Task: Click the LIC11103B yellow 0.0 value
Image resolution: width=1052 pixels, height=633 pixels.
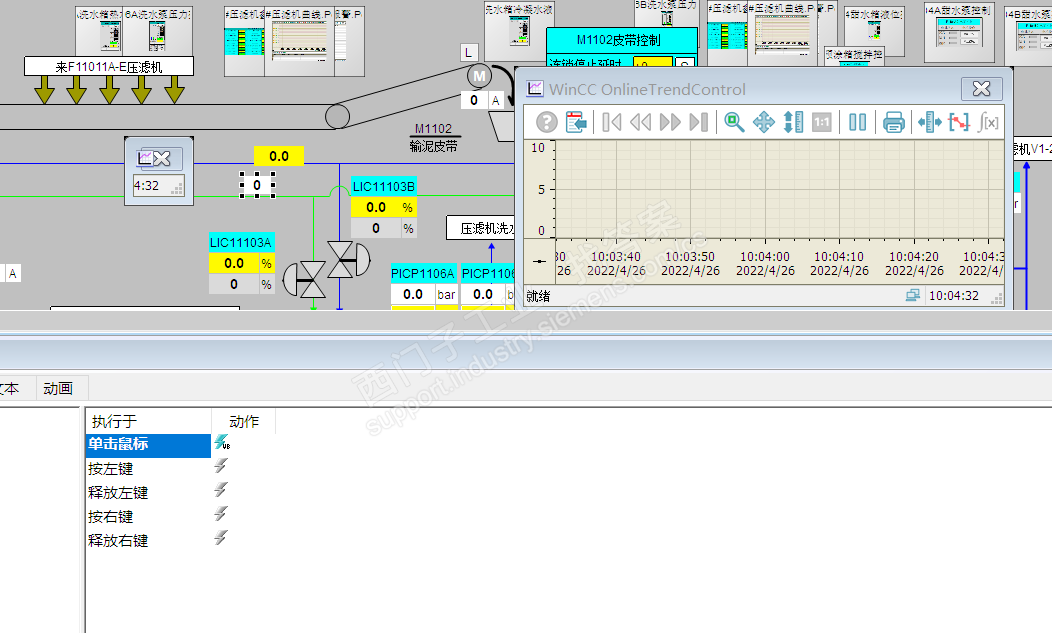Action: pos(376,207)
